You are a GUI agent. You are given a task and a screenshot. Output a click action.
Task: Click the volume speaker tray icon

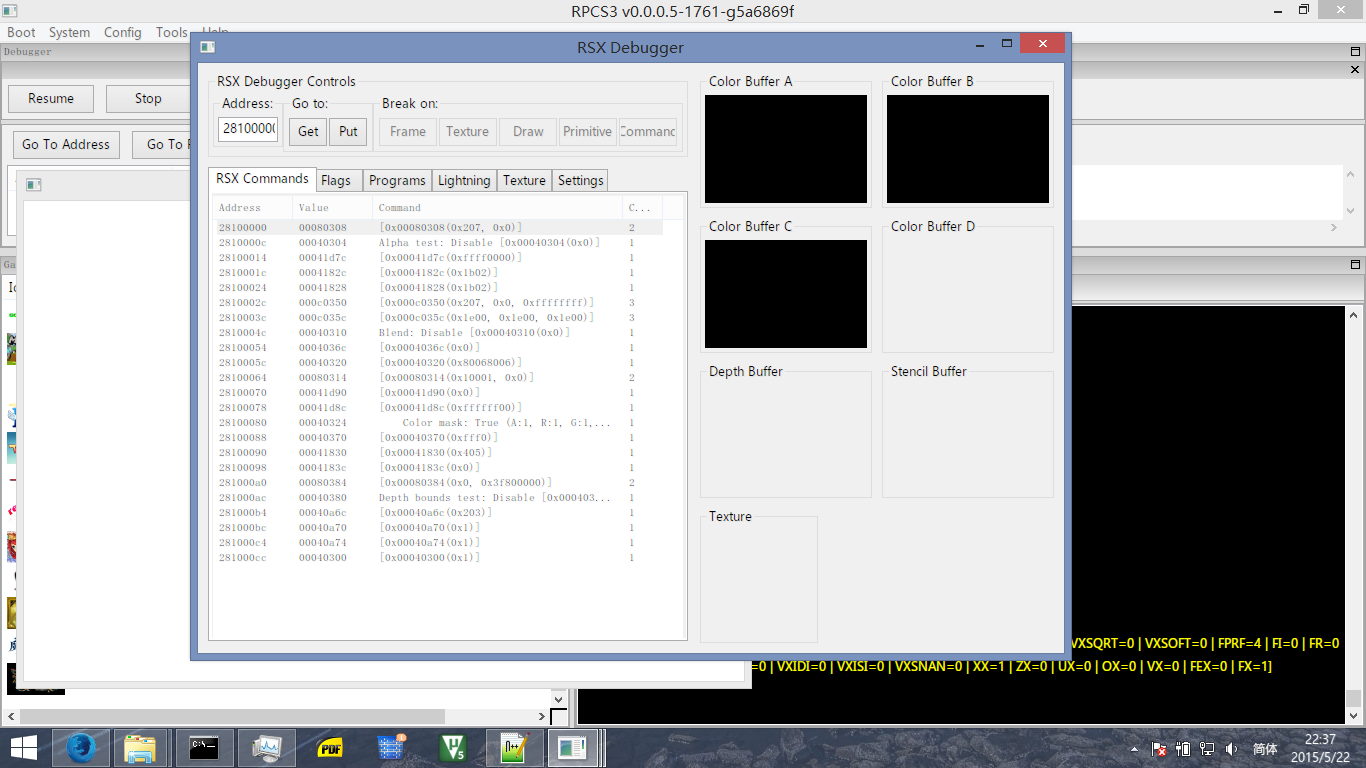1231,748
